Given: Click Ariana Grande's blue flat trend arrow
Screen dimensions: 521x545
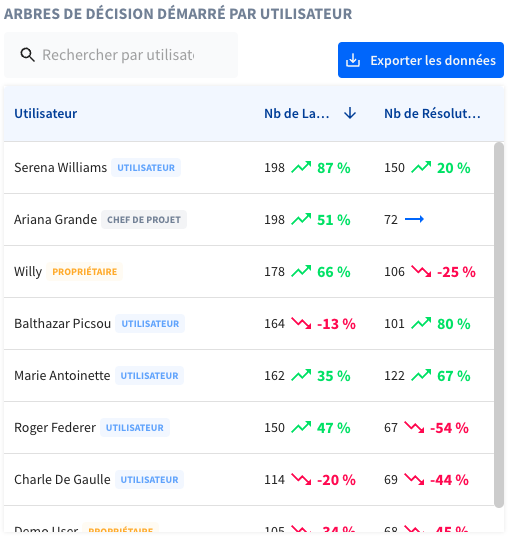Looking at the screenshot, I should pyautogui.click(x=414, y=219).
